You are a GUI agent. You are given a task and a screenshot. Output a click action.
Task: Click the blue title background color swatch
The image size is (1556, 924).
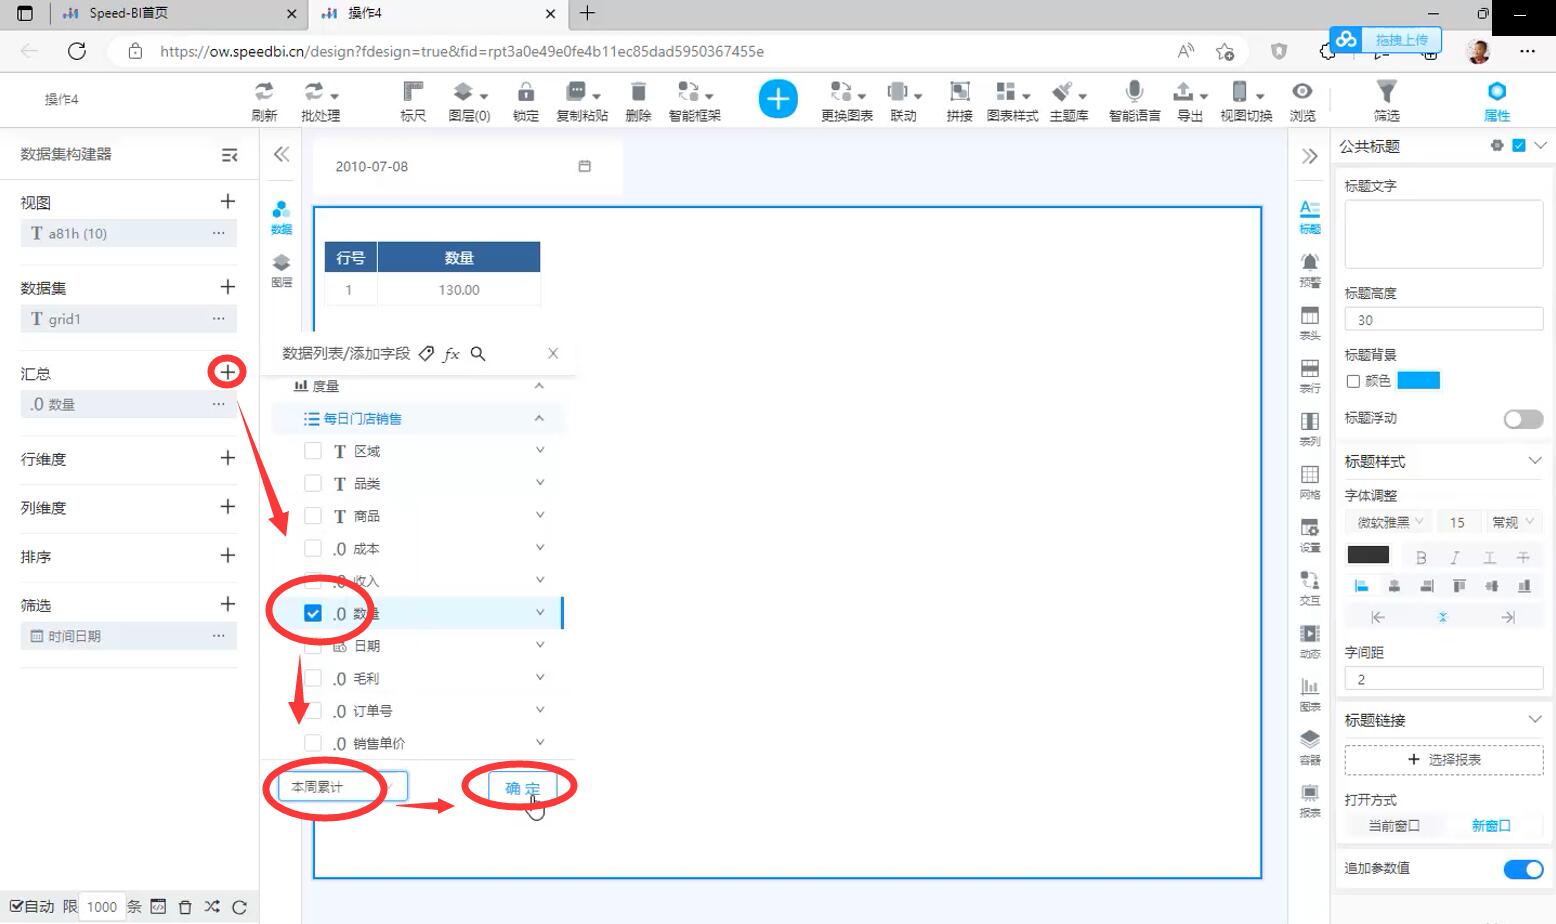tap(1418, 380)
